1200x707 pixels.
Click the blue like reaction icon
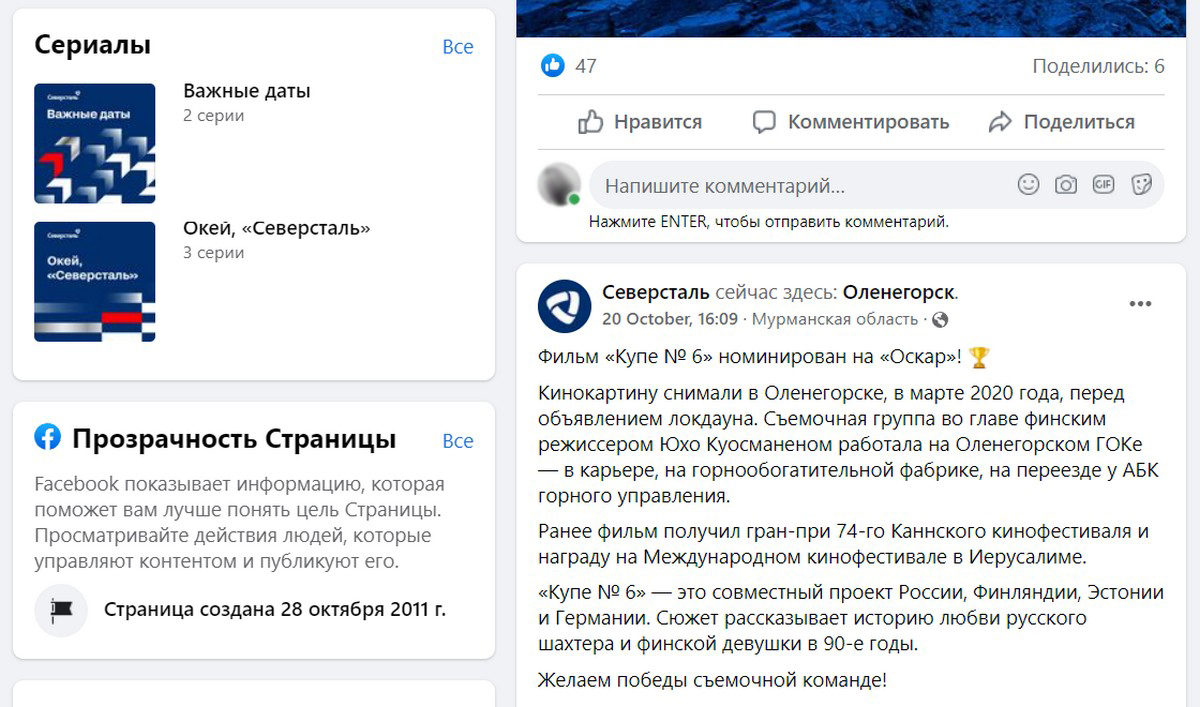[552, 66]
